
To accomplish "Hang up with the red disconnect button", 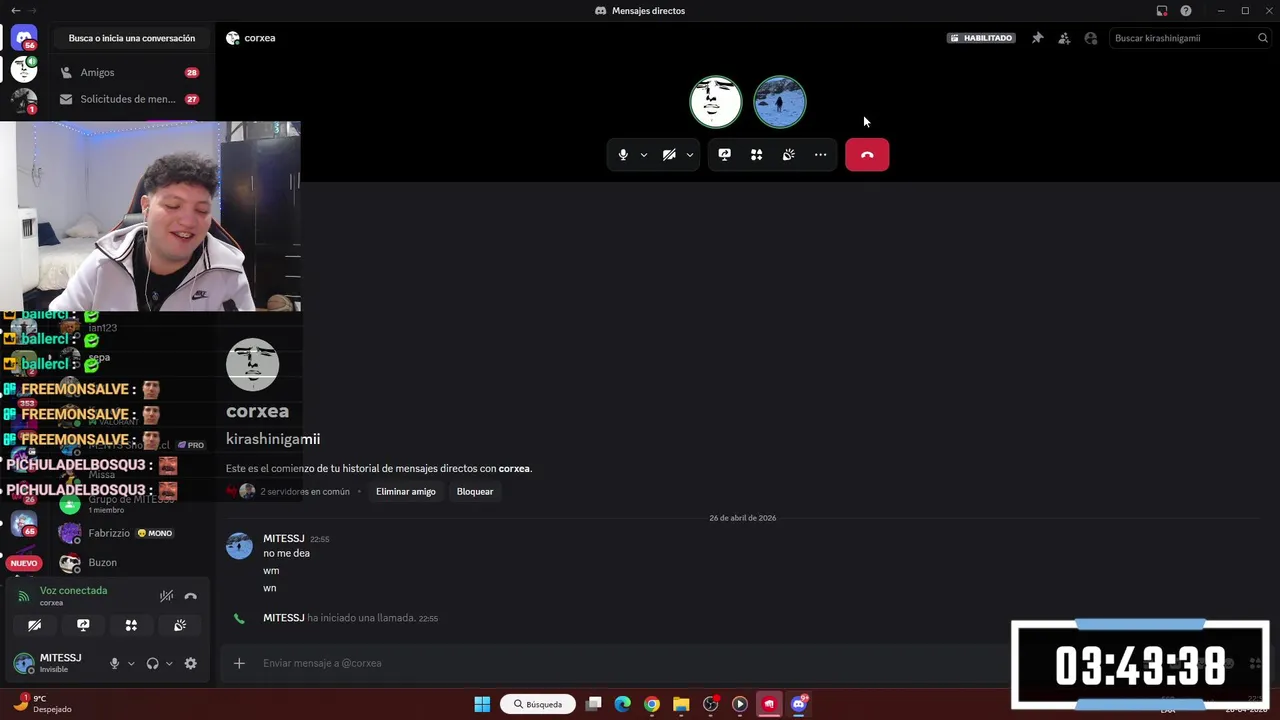I will [867, 155].
